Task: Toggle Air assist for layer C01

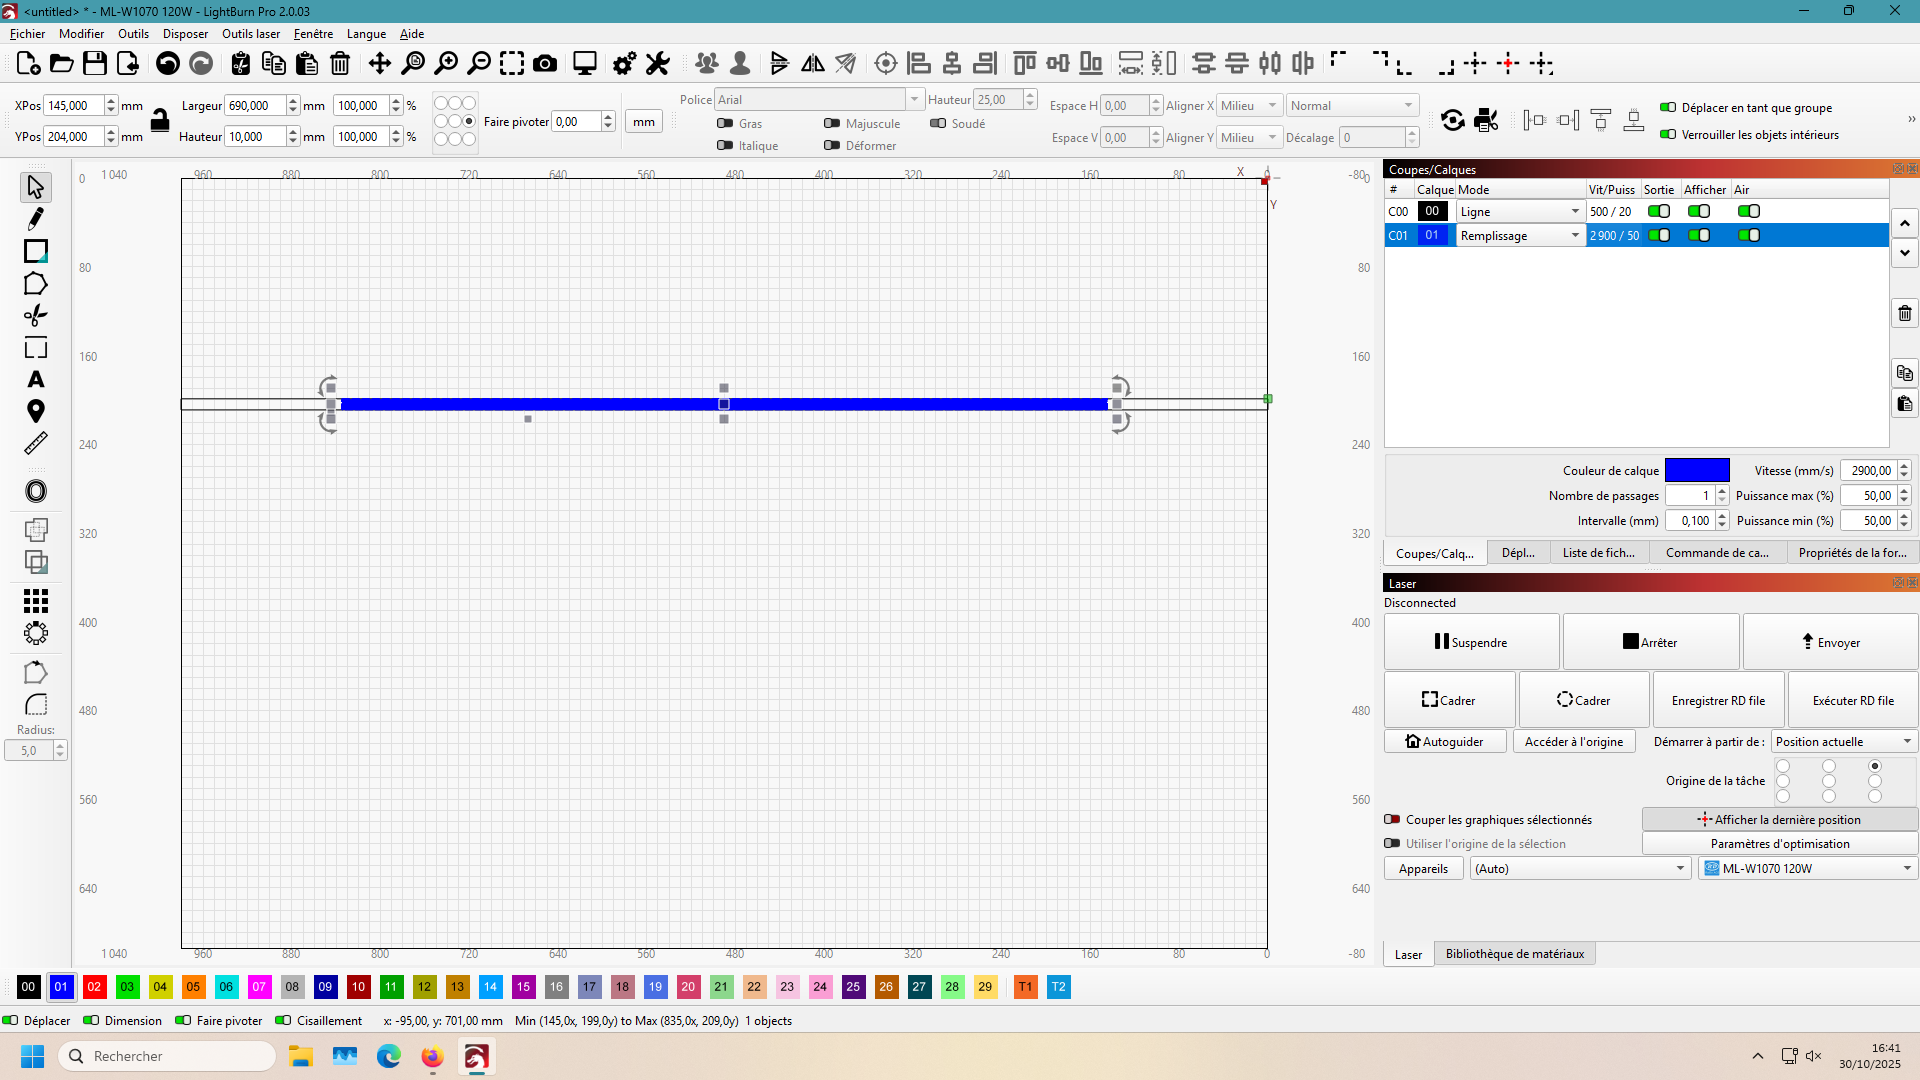Action: click(1749, 235)
